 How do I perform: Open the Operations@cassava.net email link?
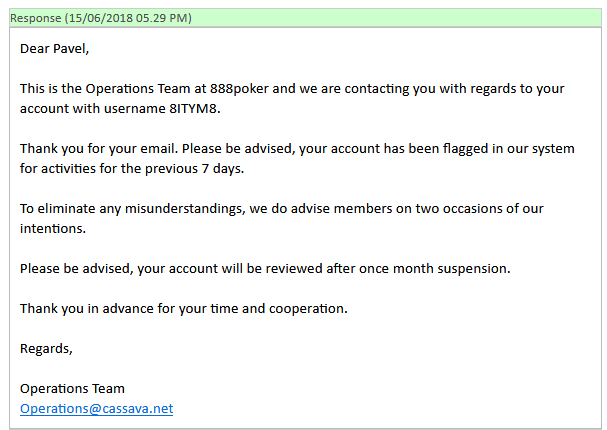point(96,408)
